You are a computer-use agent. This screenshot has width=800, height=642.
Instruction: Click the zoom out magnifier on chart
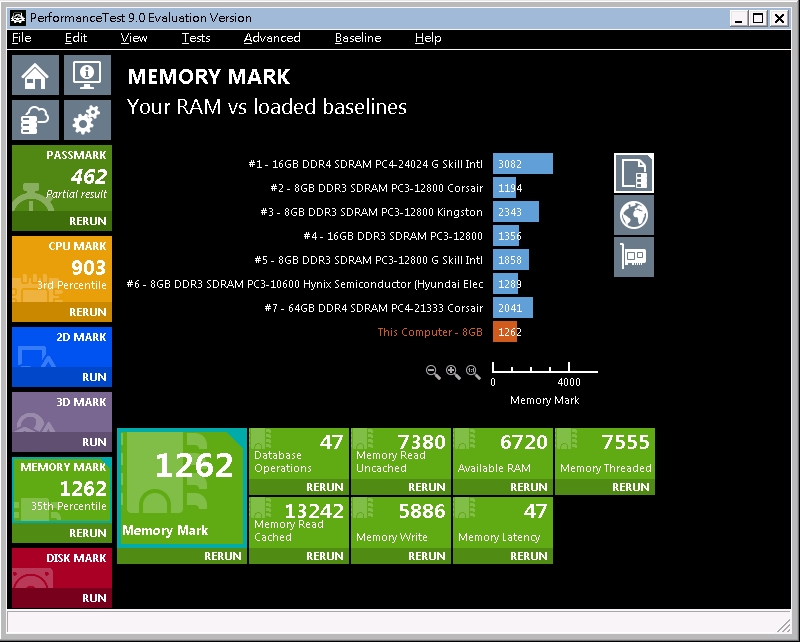click(x=433, y=372)
